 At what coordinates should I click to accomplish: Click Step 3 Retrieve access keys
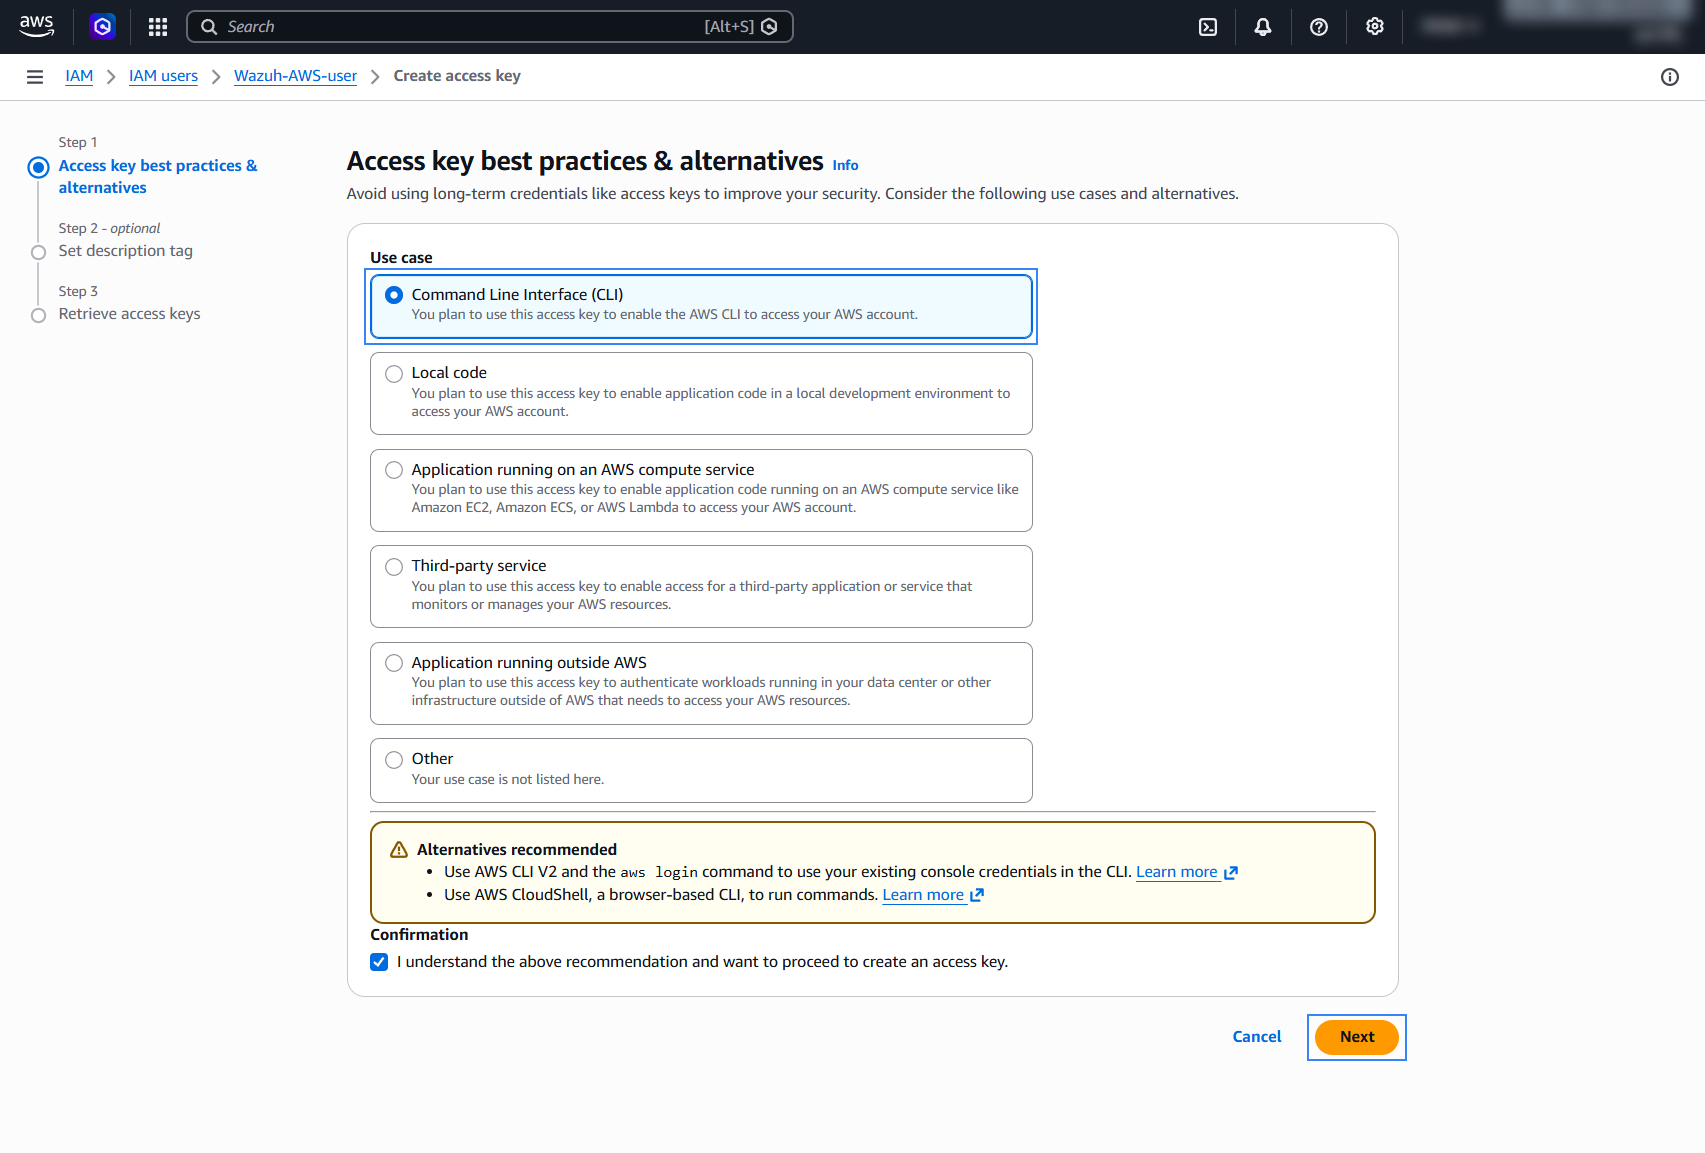tap(129, 314)
